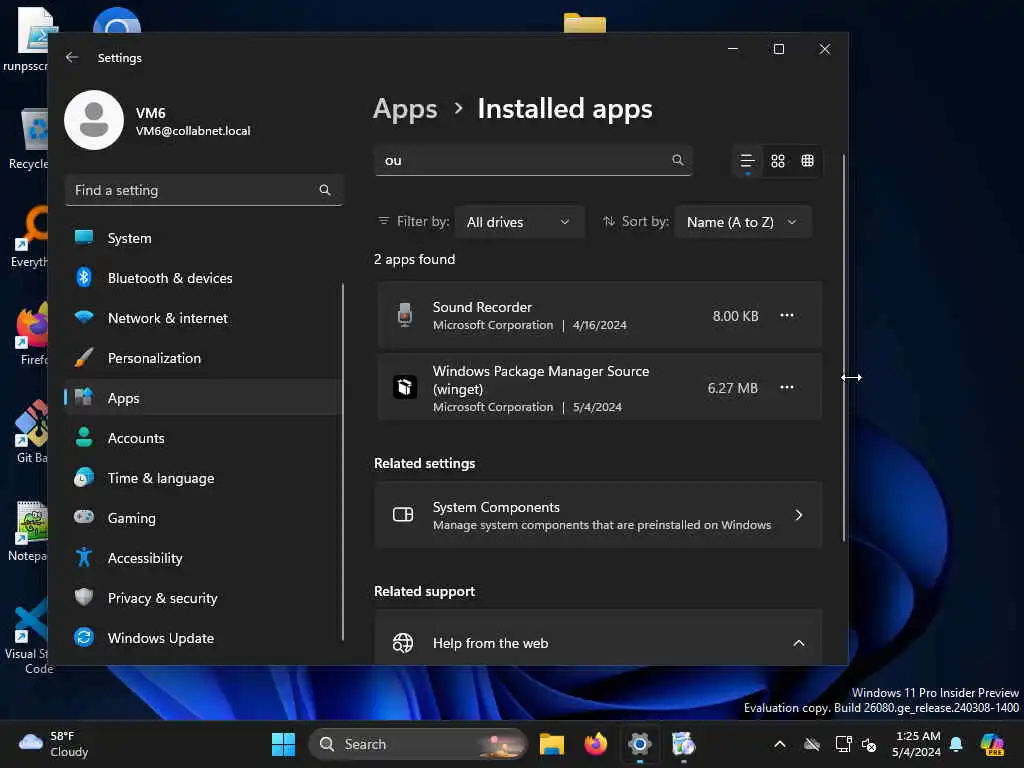The width and height of the screenshot is (1024, 768).
Task: Open Copilot preview icon in taskbar
Action: (993, 744)
